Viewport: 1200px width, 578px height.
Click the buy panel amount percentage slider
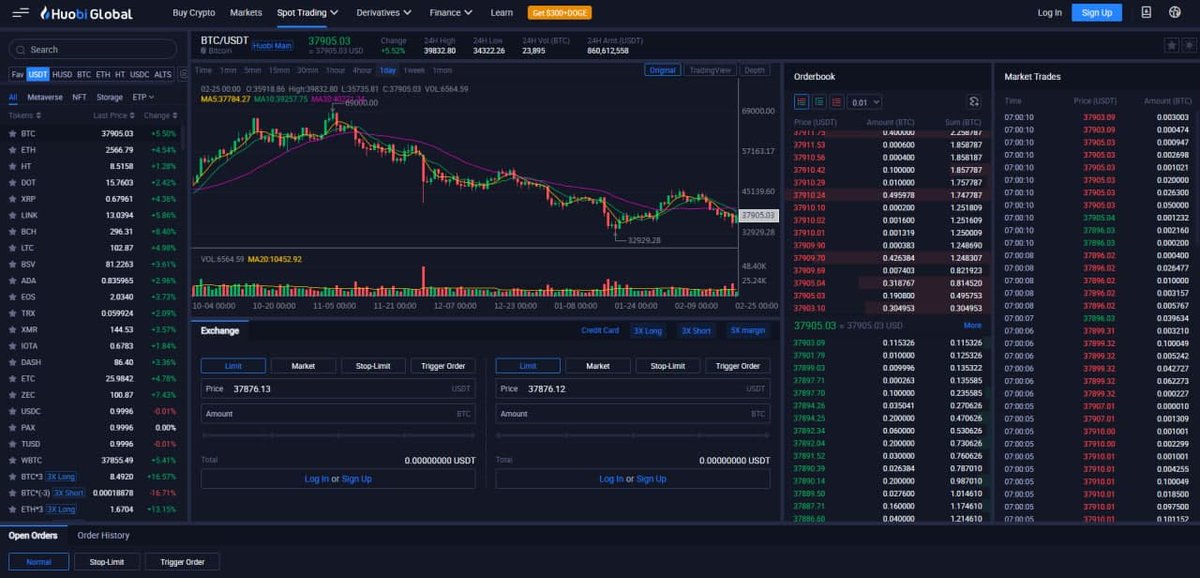click(x=338, y=436)
